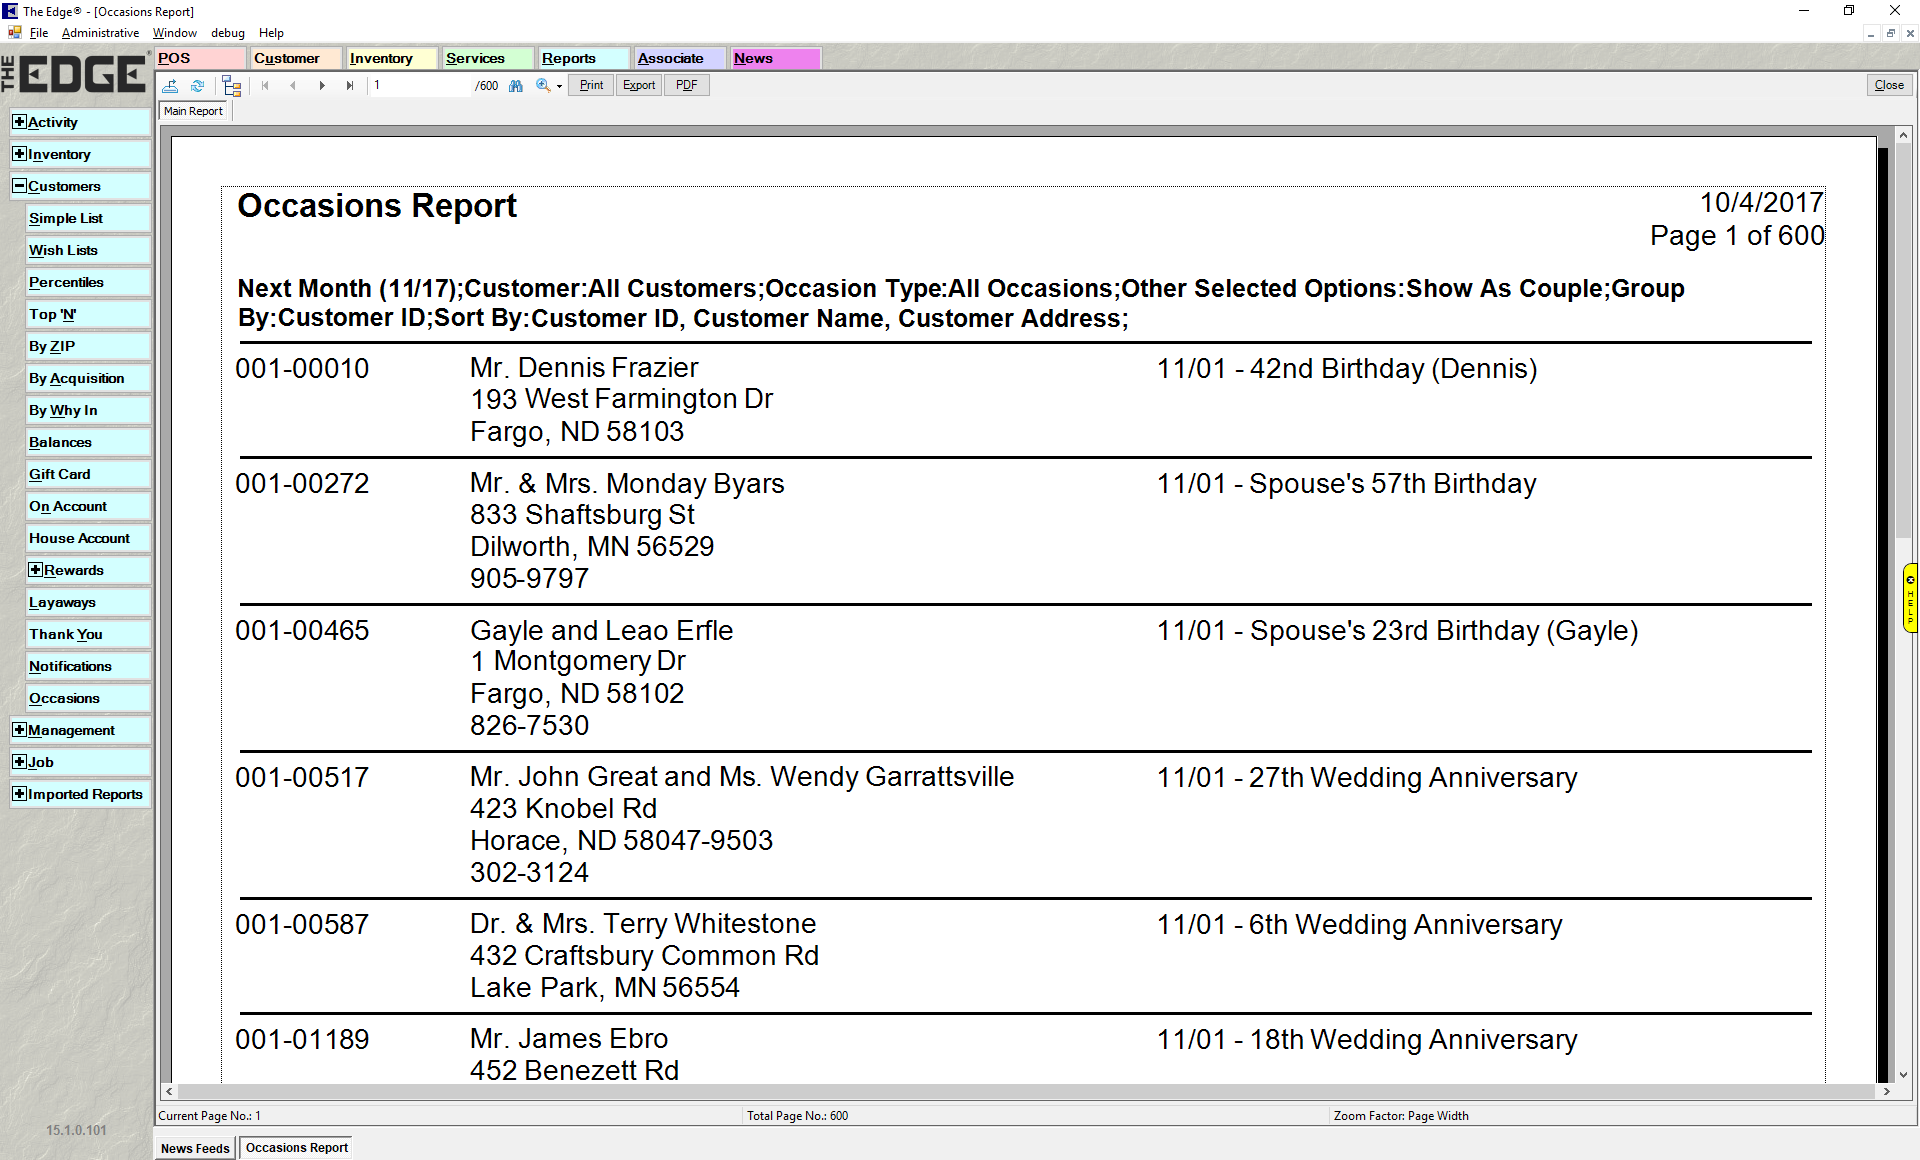Switch to the News Feeds tab
Viewport: 1920px width, 1160px height.
(195, 1148)
